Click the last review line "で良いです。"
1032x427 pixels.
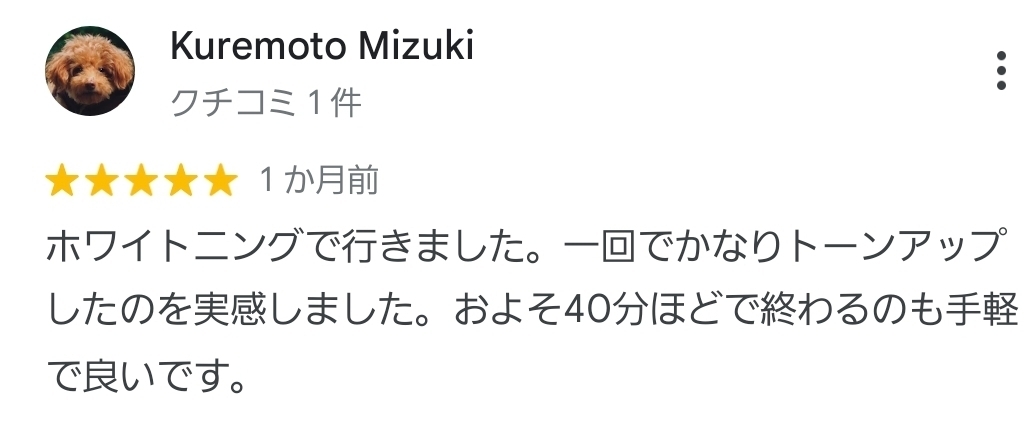tap(147, 376)
